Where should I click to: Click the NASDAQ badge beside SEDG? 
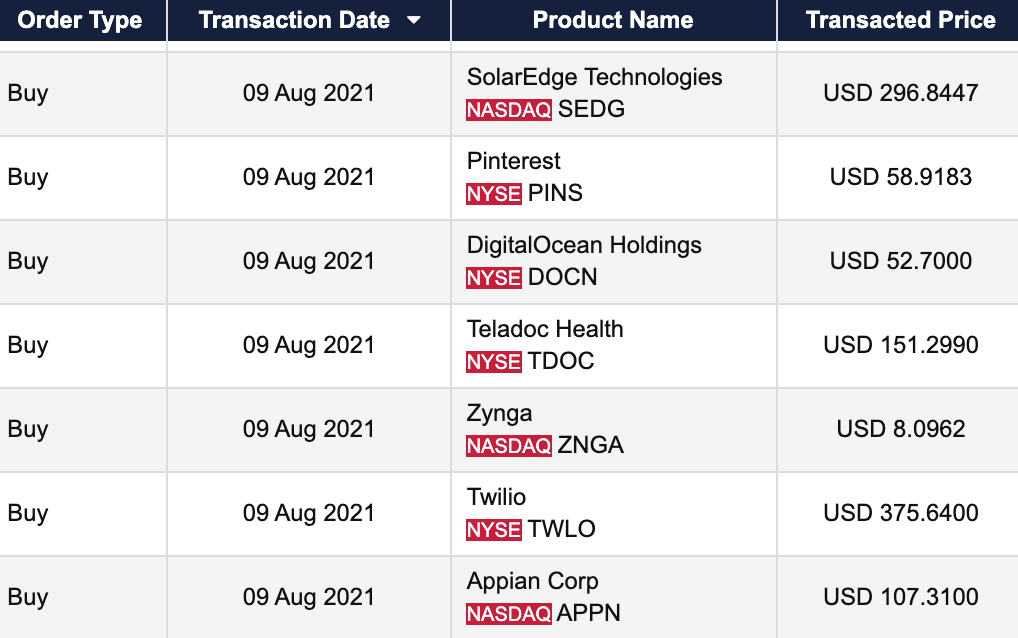coord(508,110)
